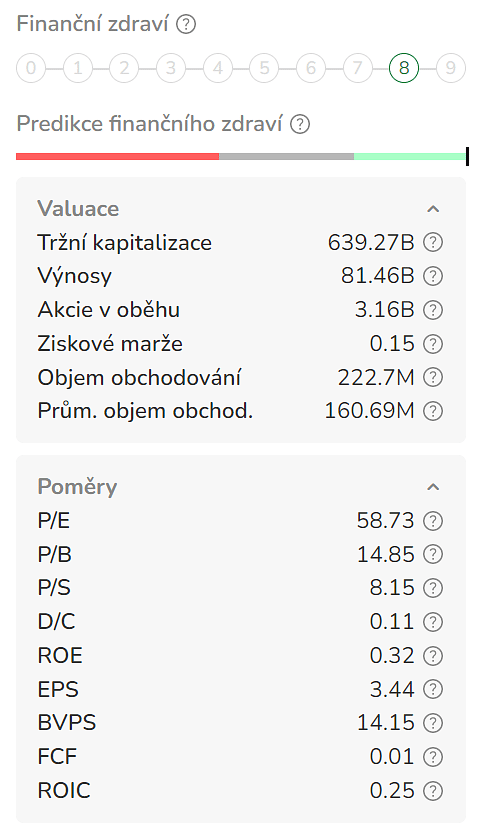This screenshot has width=481, height=830.
Task: Open help icon beside Predikce finančního zdraví
Action: pos(300,124)
